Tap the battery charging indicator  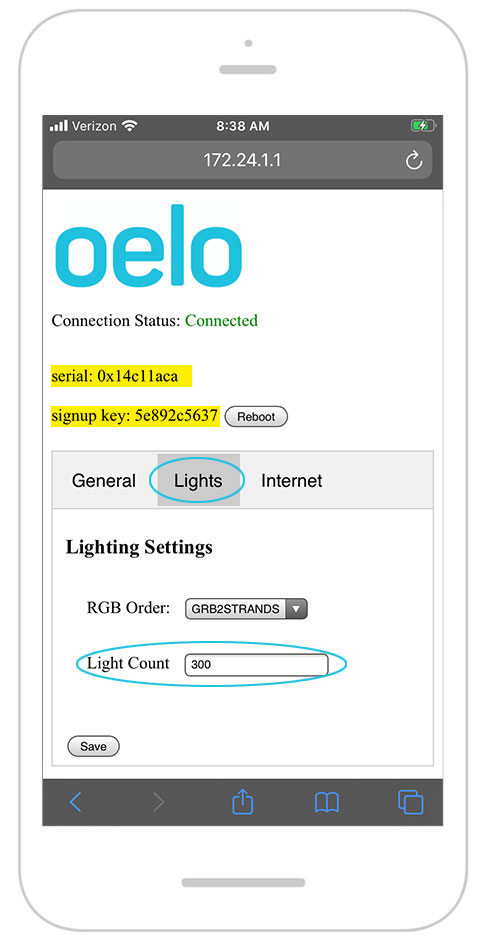pos(423,126)
